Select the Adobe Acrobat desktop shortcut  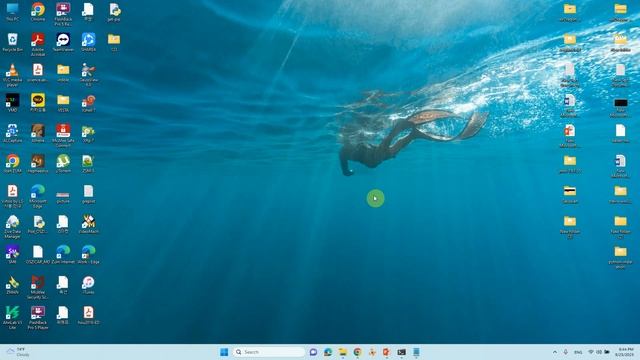[38, 44]
